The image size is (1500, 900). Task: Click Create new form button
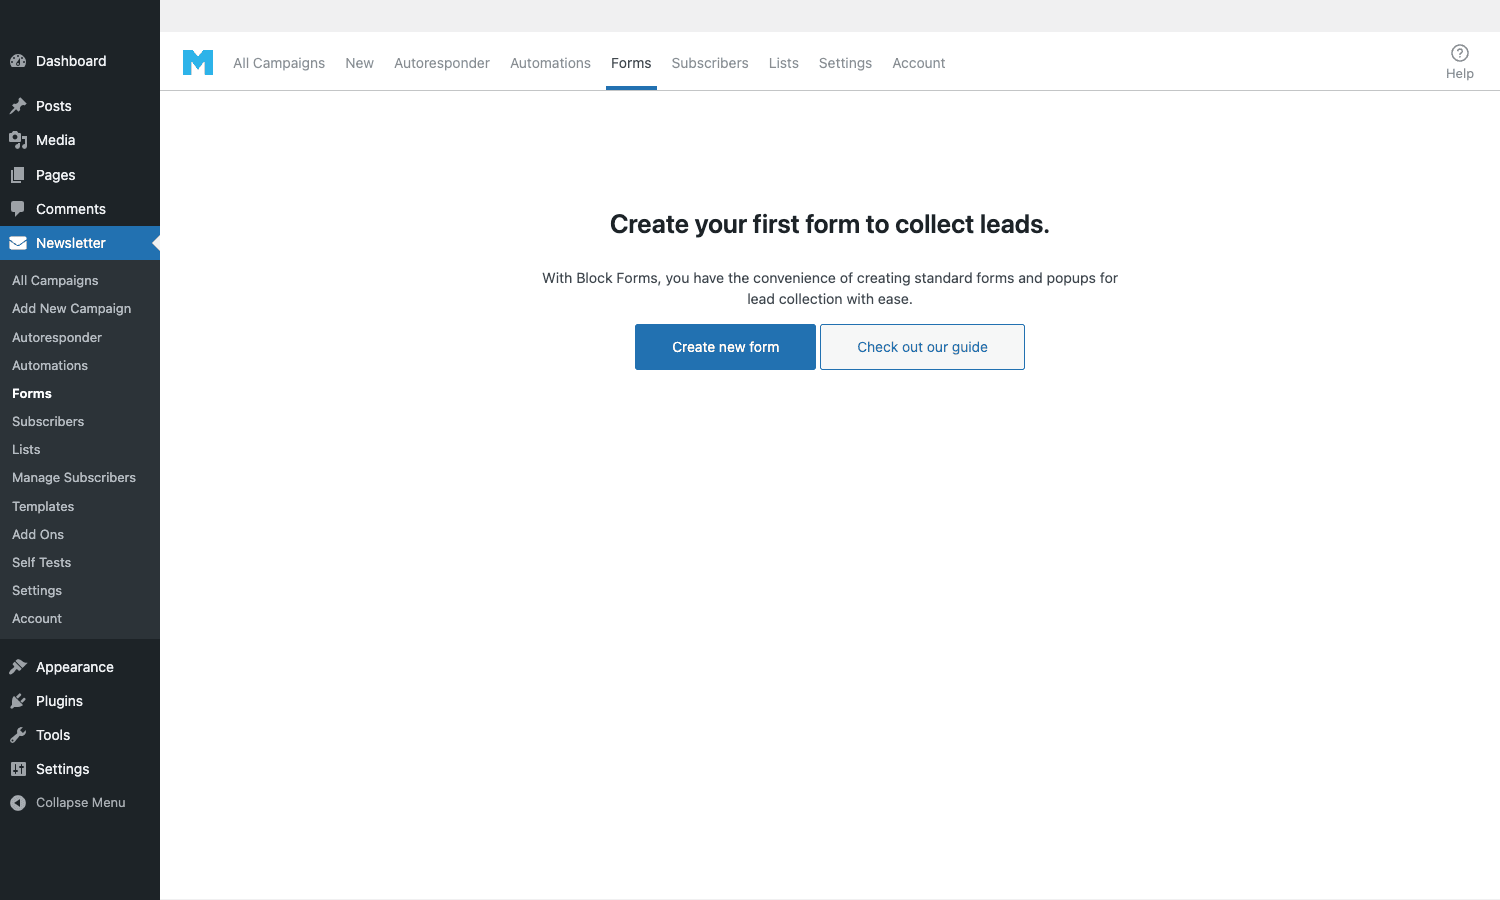pyautogui.click(x=725, y=347)
